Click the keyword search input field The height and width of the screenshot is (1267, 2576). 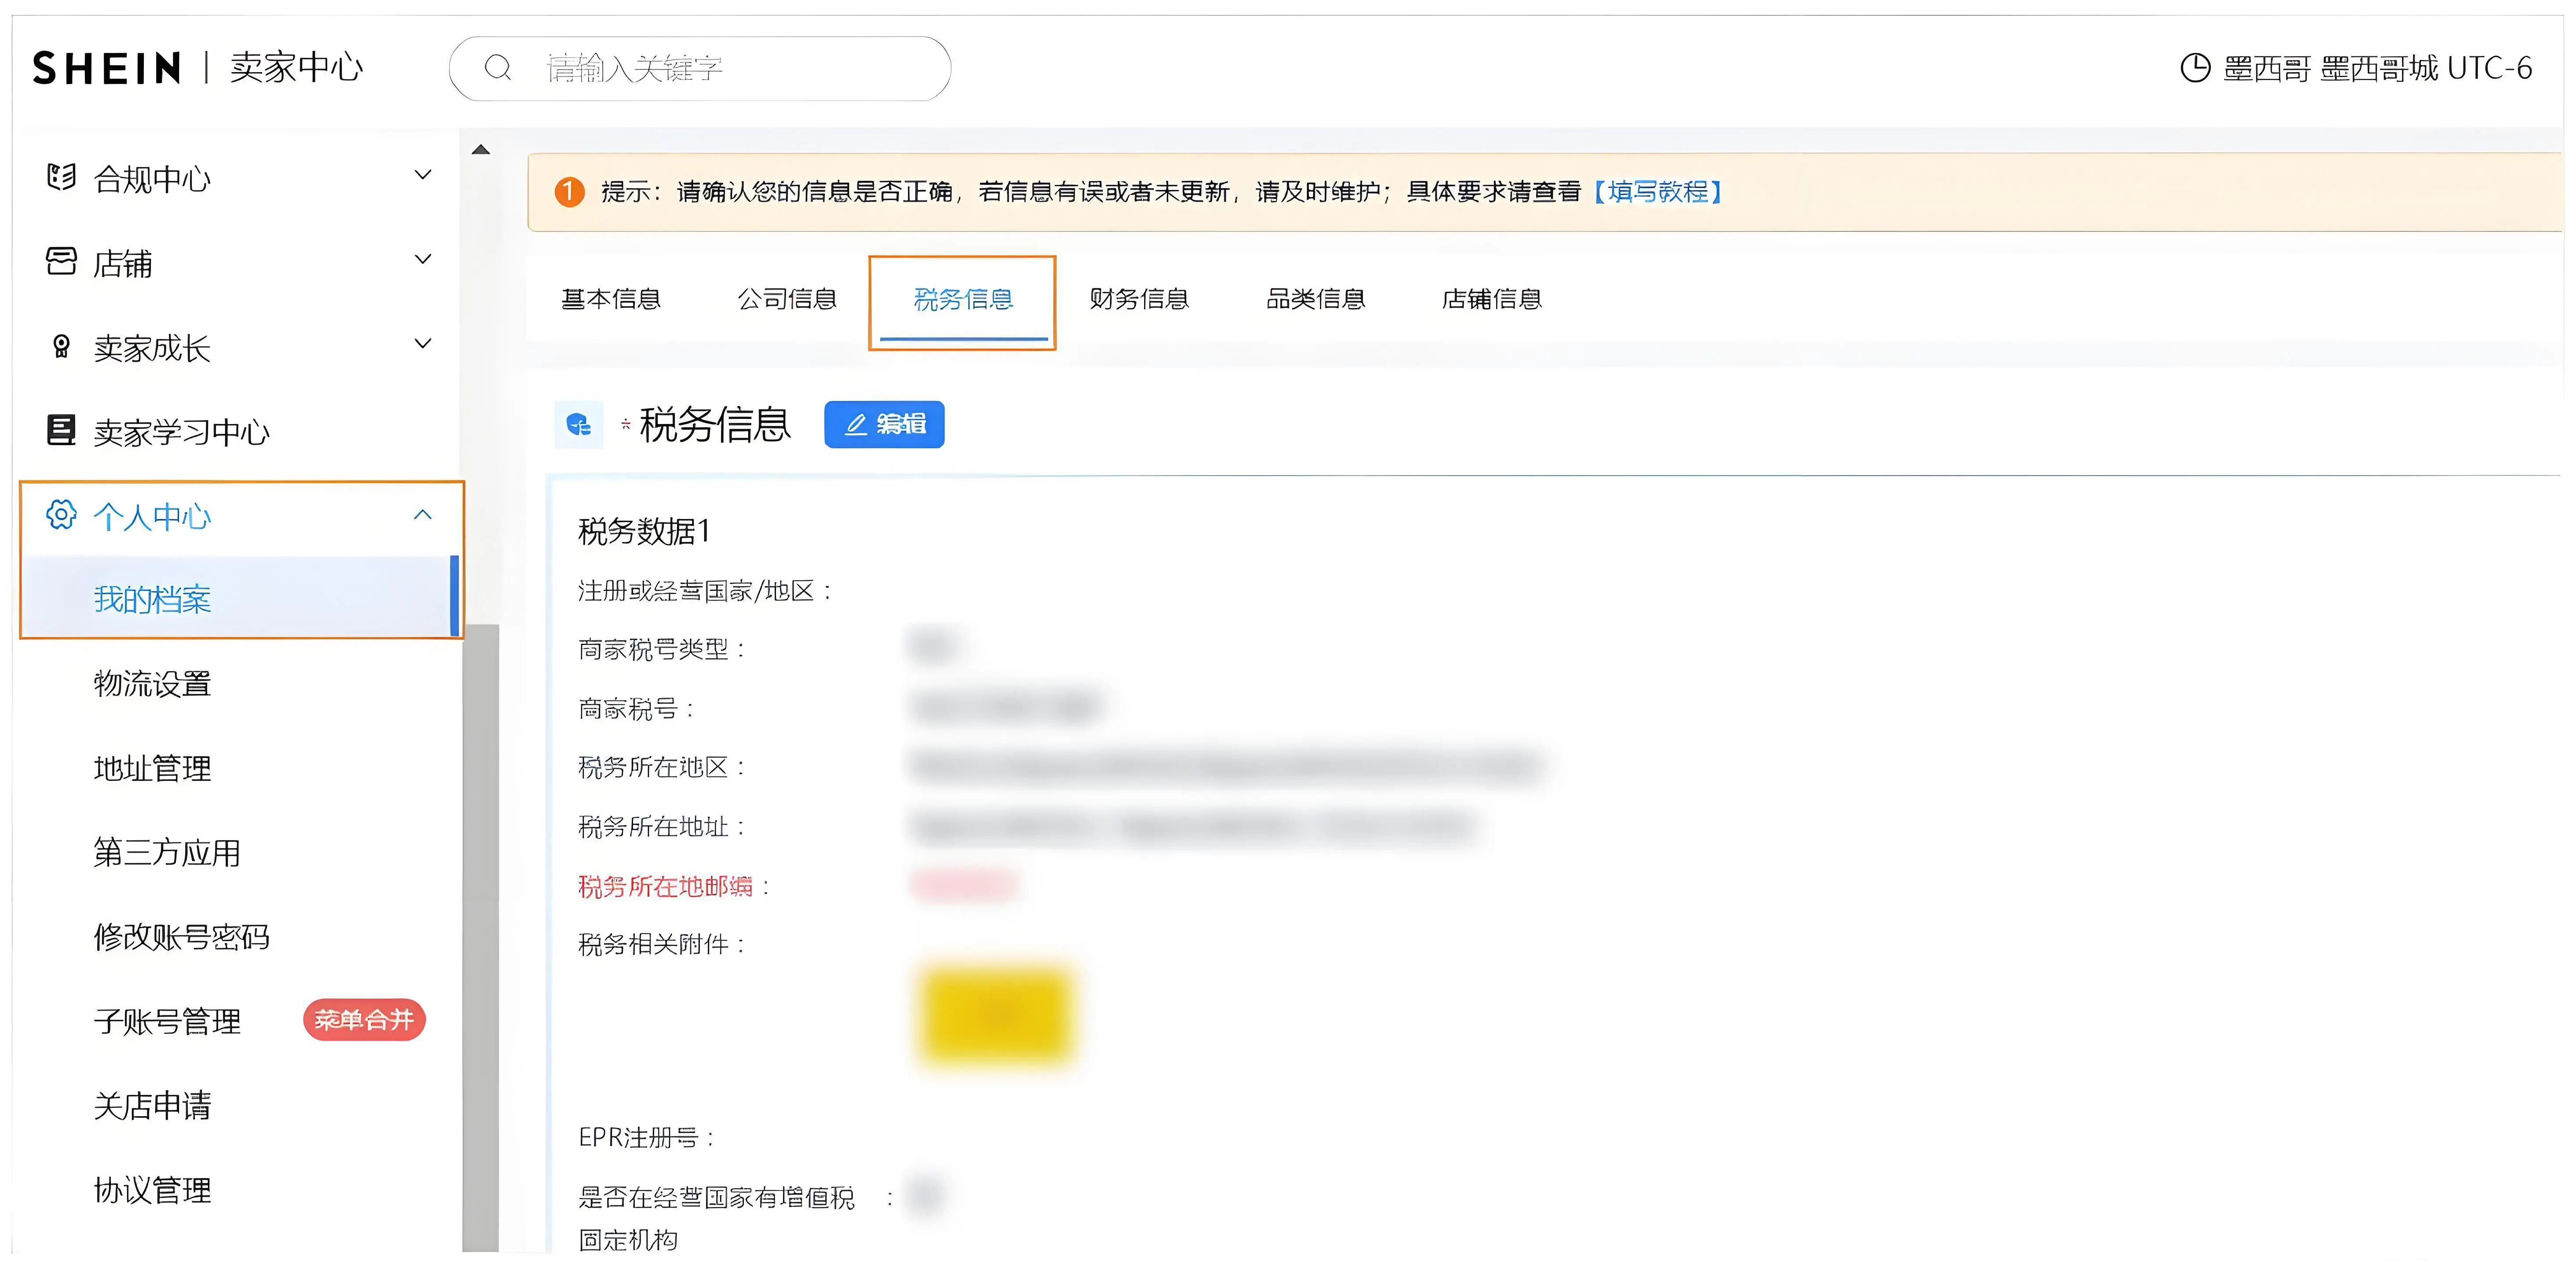click(x=700, y=68)
